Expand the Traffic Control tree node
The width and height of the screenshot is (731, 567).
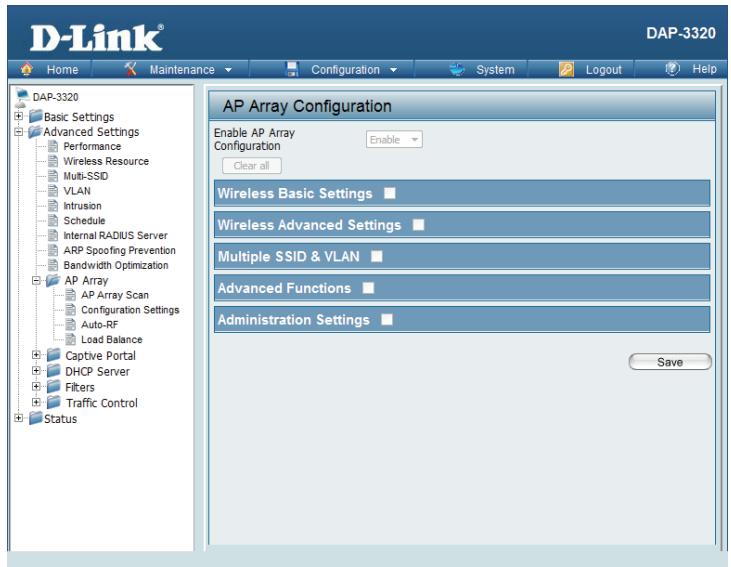point(36,402)
